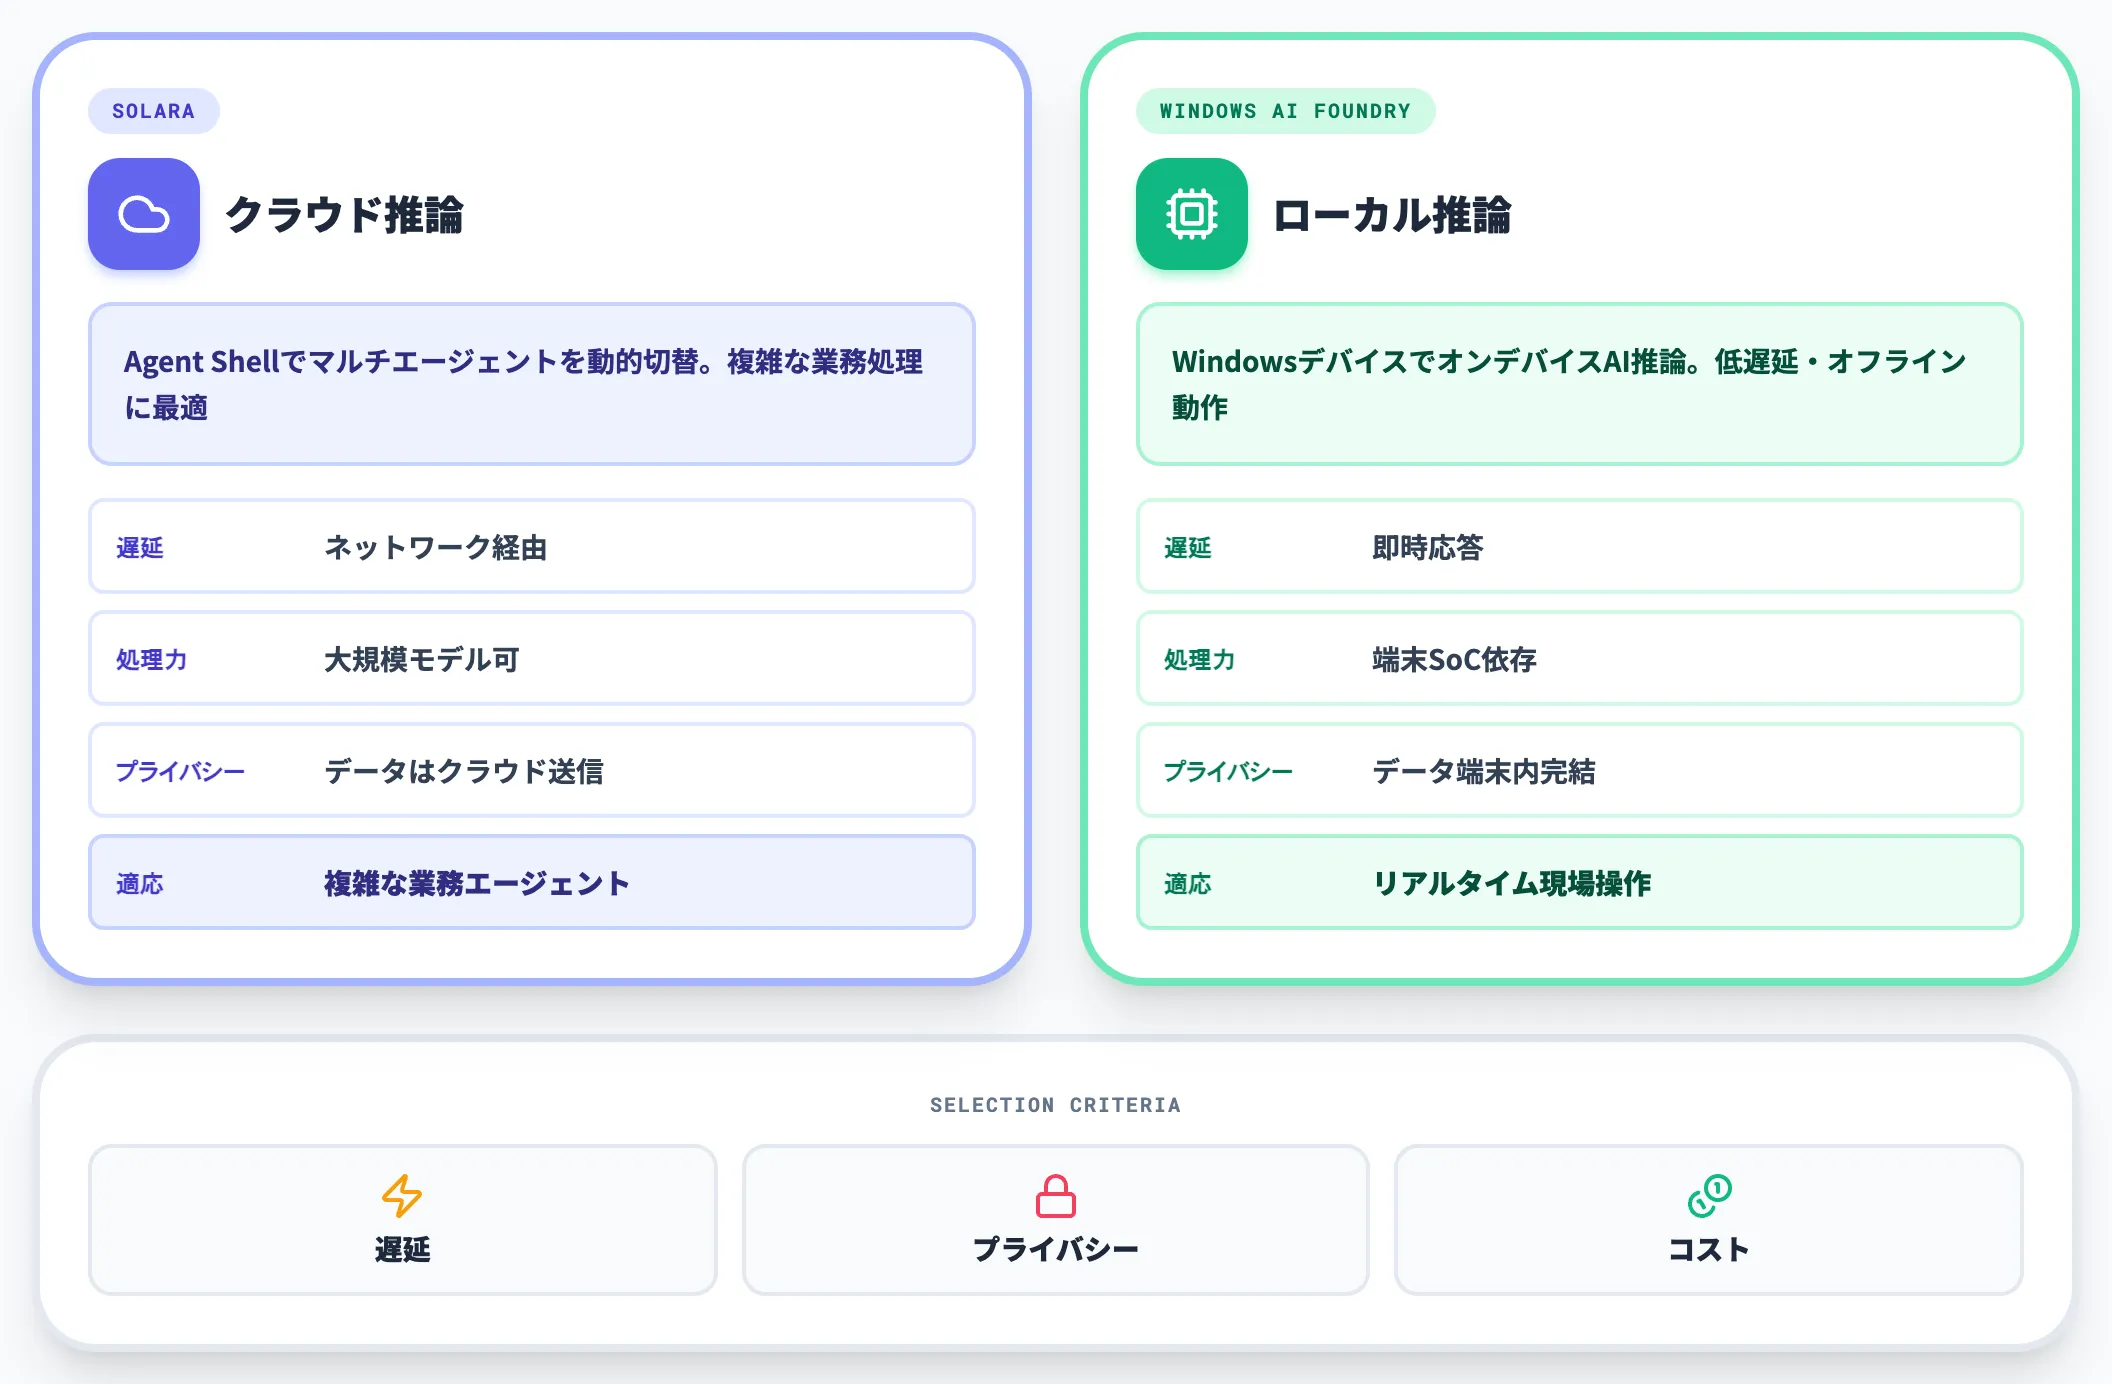The image size is (2112, 1384).
Task: Click the 処理力 label in the cloud card
Action: (x=152, y=660)
